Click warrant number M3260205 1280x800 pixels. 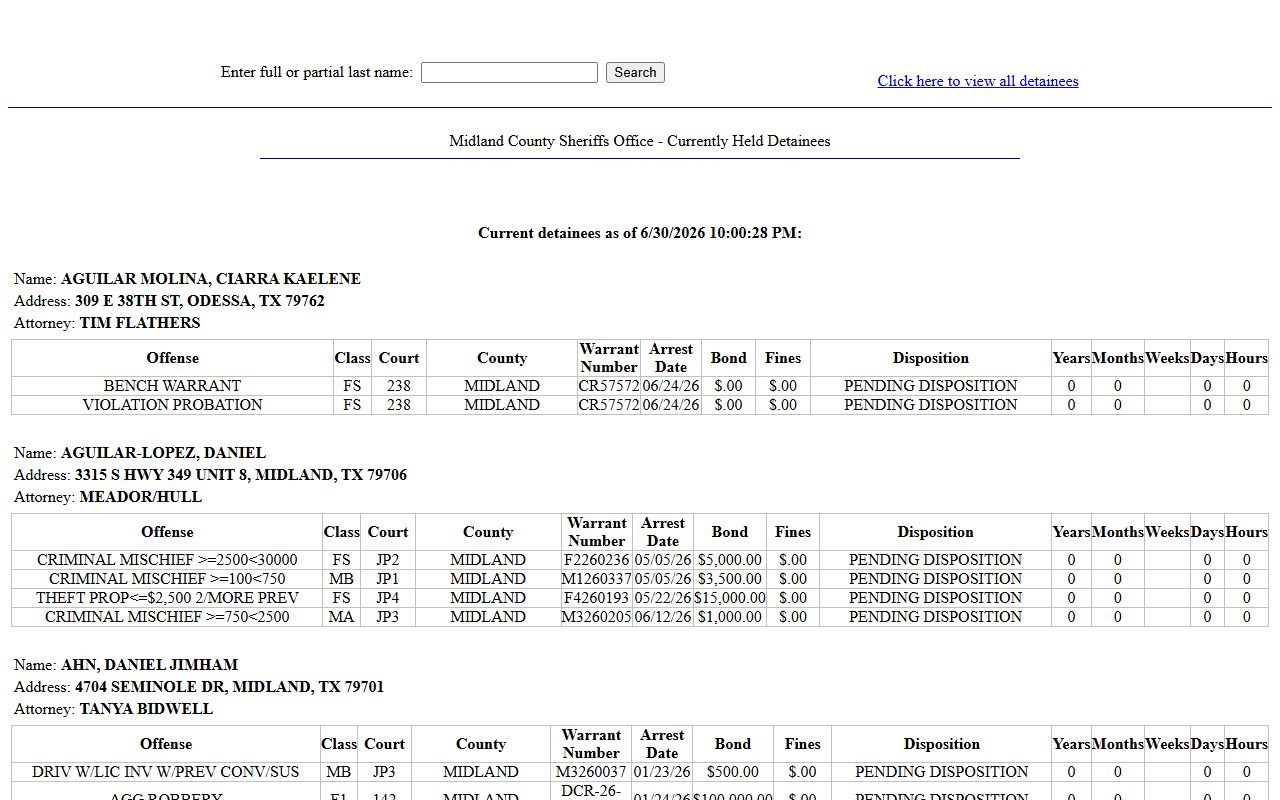tap(596, 617)
